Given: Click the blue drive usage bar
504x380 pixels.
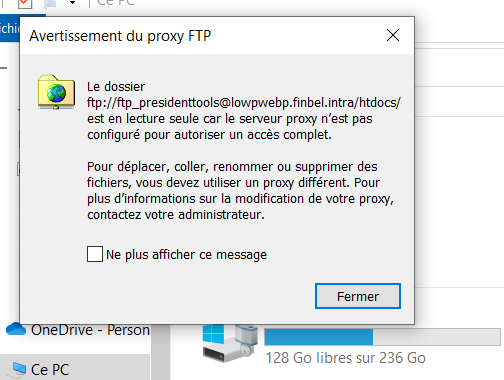Looking at the screenshot, I should point(382,337).
